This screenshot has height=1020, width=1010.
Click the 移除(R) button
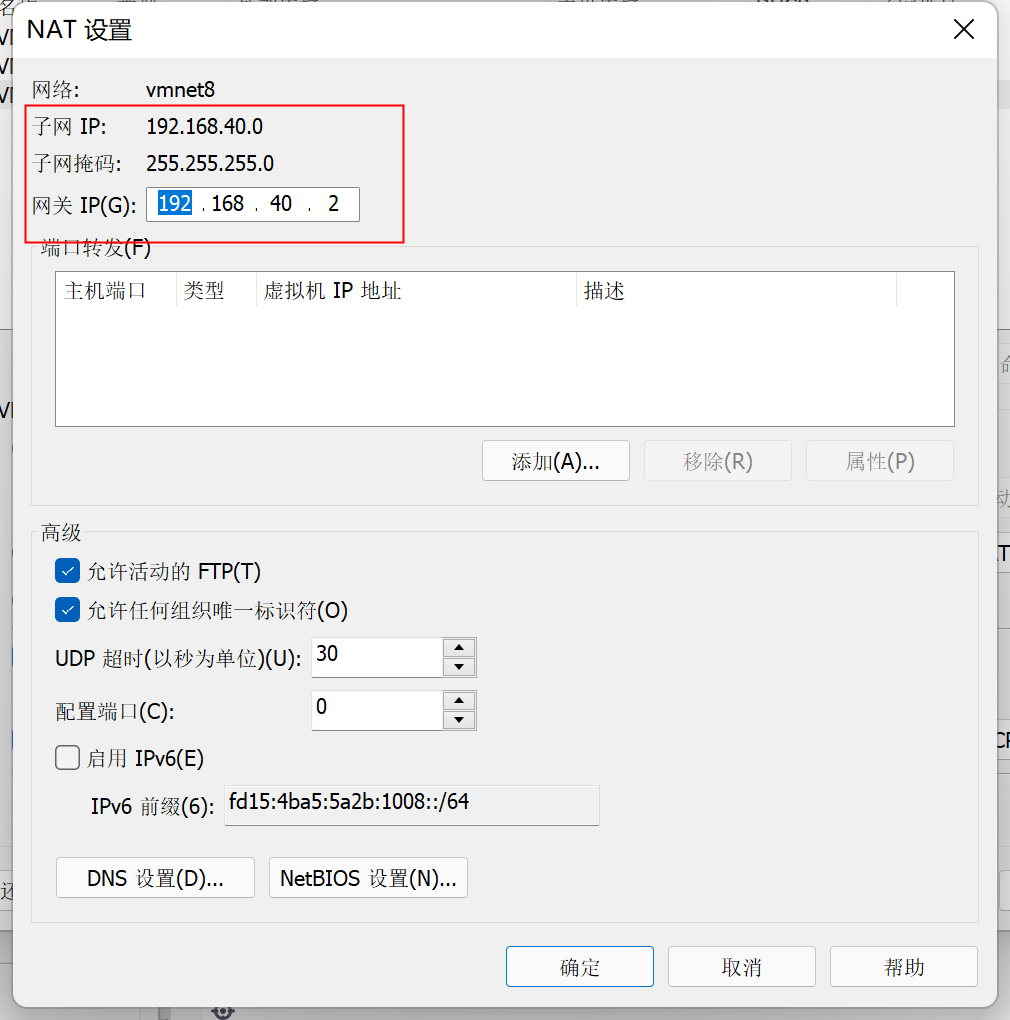pyautogui.click(x=717, y=461)
